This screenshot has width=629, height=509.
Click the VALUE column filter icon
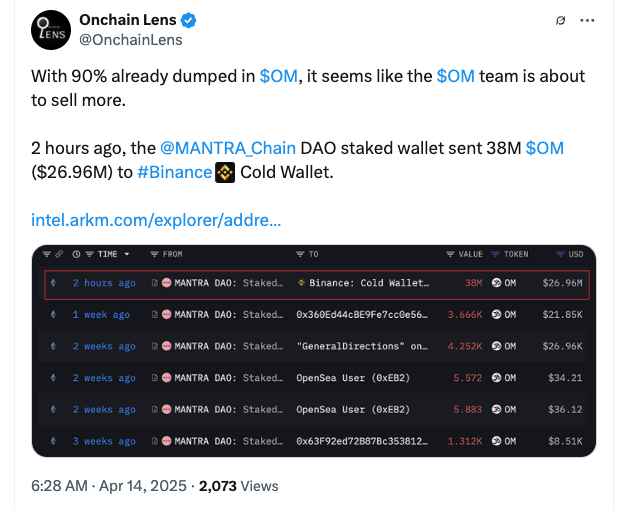(449, 255)
